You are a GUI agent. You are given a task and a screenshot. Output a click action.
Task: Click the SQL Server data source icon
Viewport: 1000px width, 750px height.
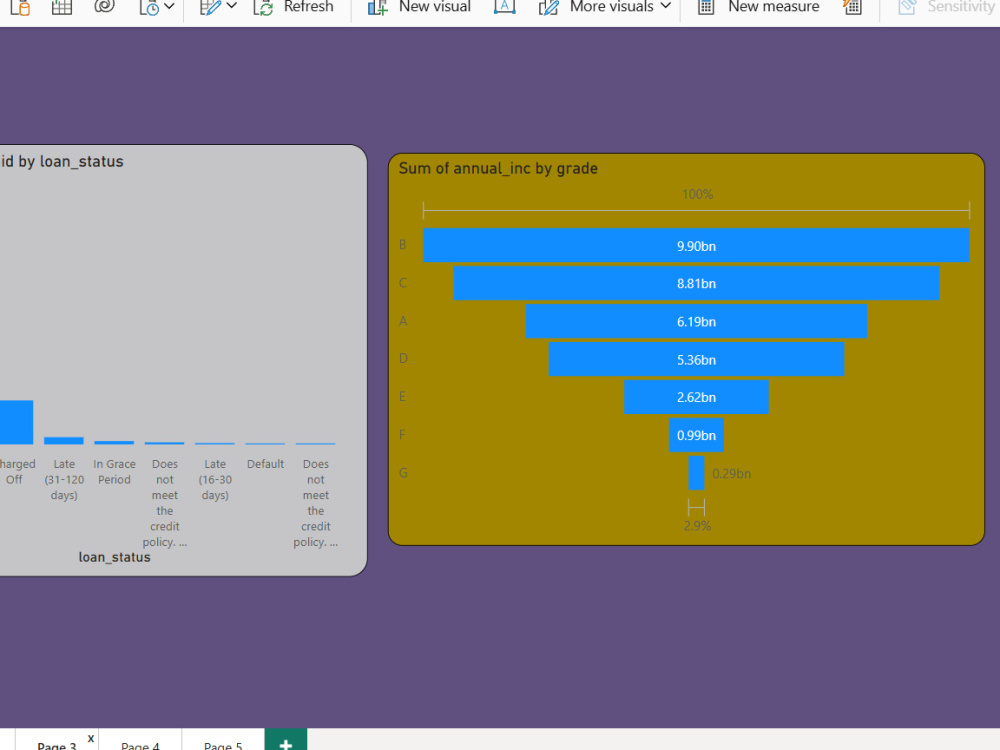pyautogui.click(x=20, y=7)
